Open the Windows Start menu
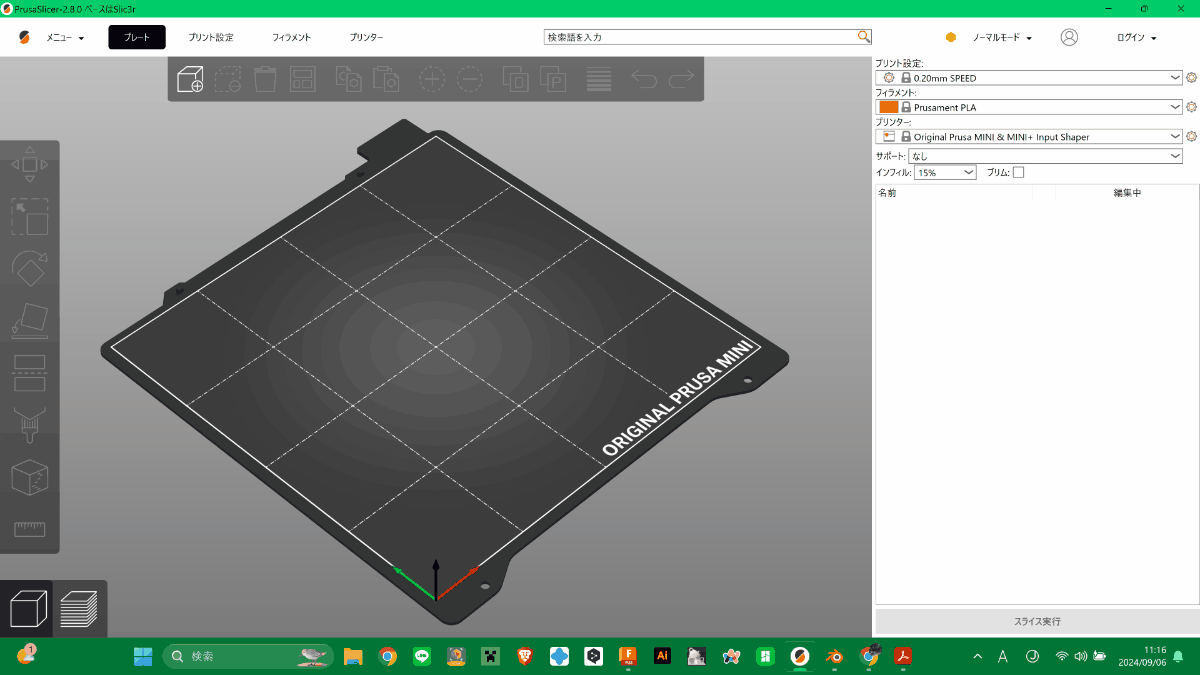The width and height of the screenshot is (1200, 675). point(143,656)
